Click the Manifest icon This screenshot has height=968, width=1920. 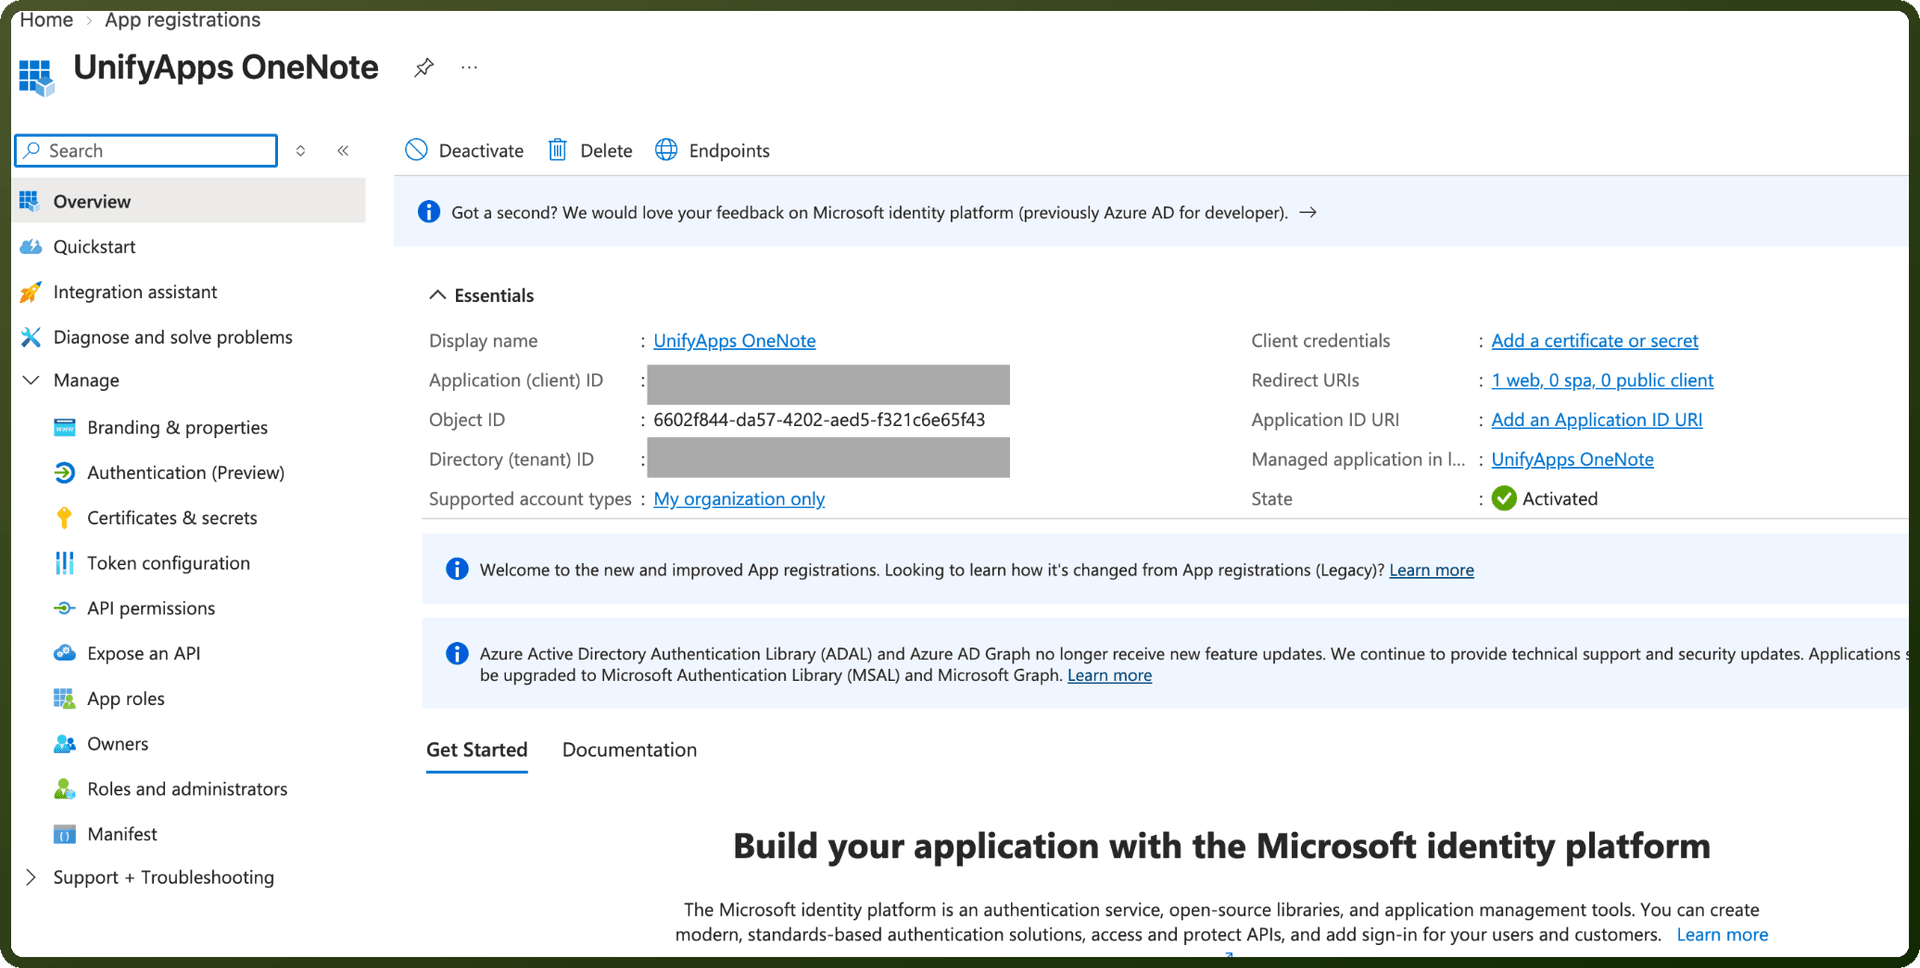pos(65,834)
